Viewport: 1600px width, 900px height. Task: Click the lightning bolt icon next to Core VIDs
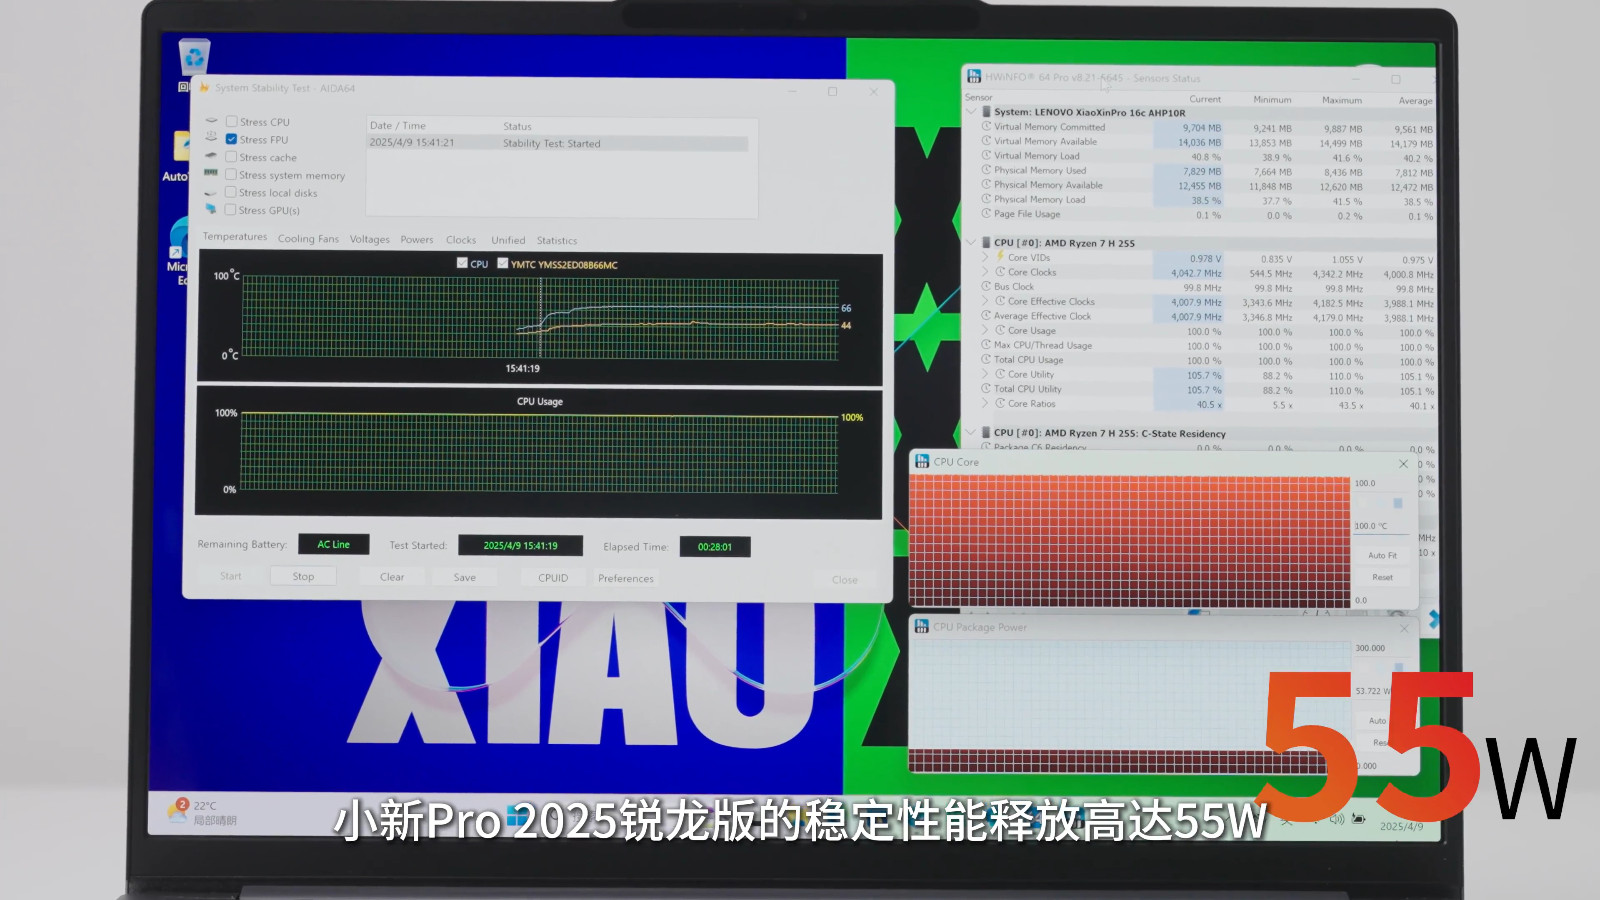click(x=999, y=257)
